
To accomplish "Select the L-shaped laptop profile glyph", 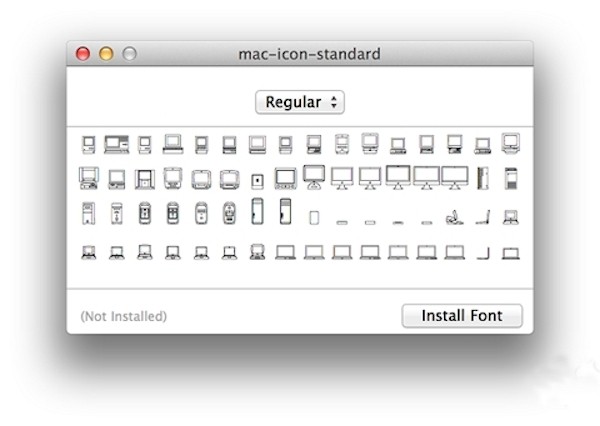I will (483, 253).
